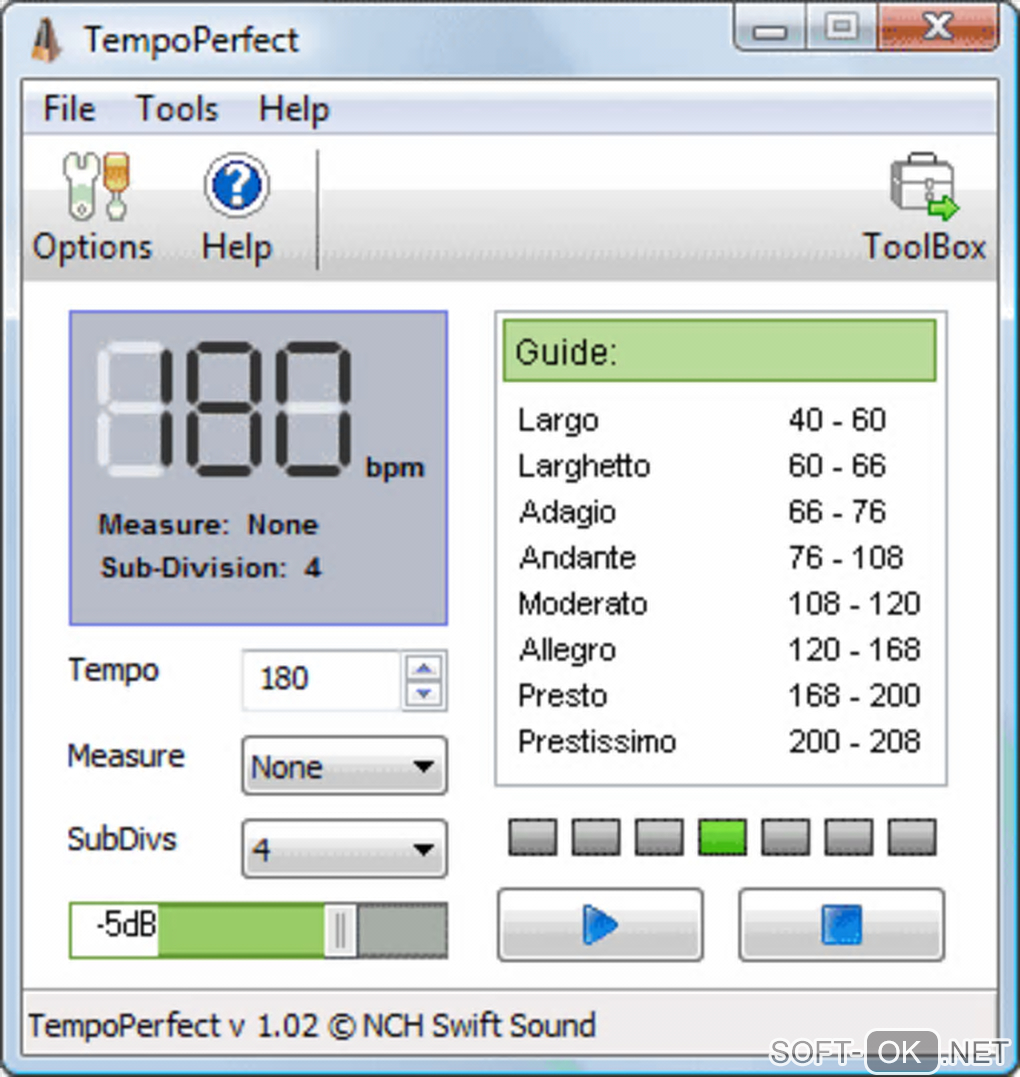Start the metronome with the play button
The height and width of the screenshot is (1077, 1020).
click(x=600, y=924)
